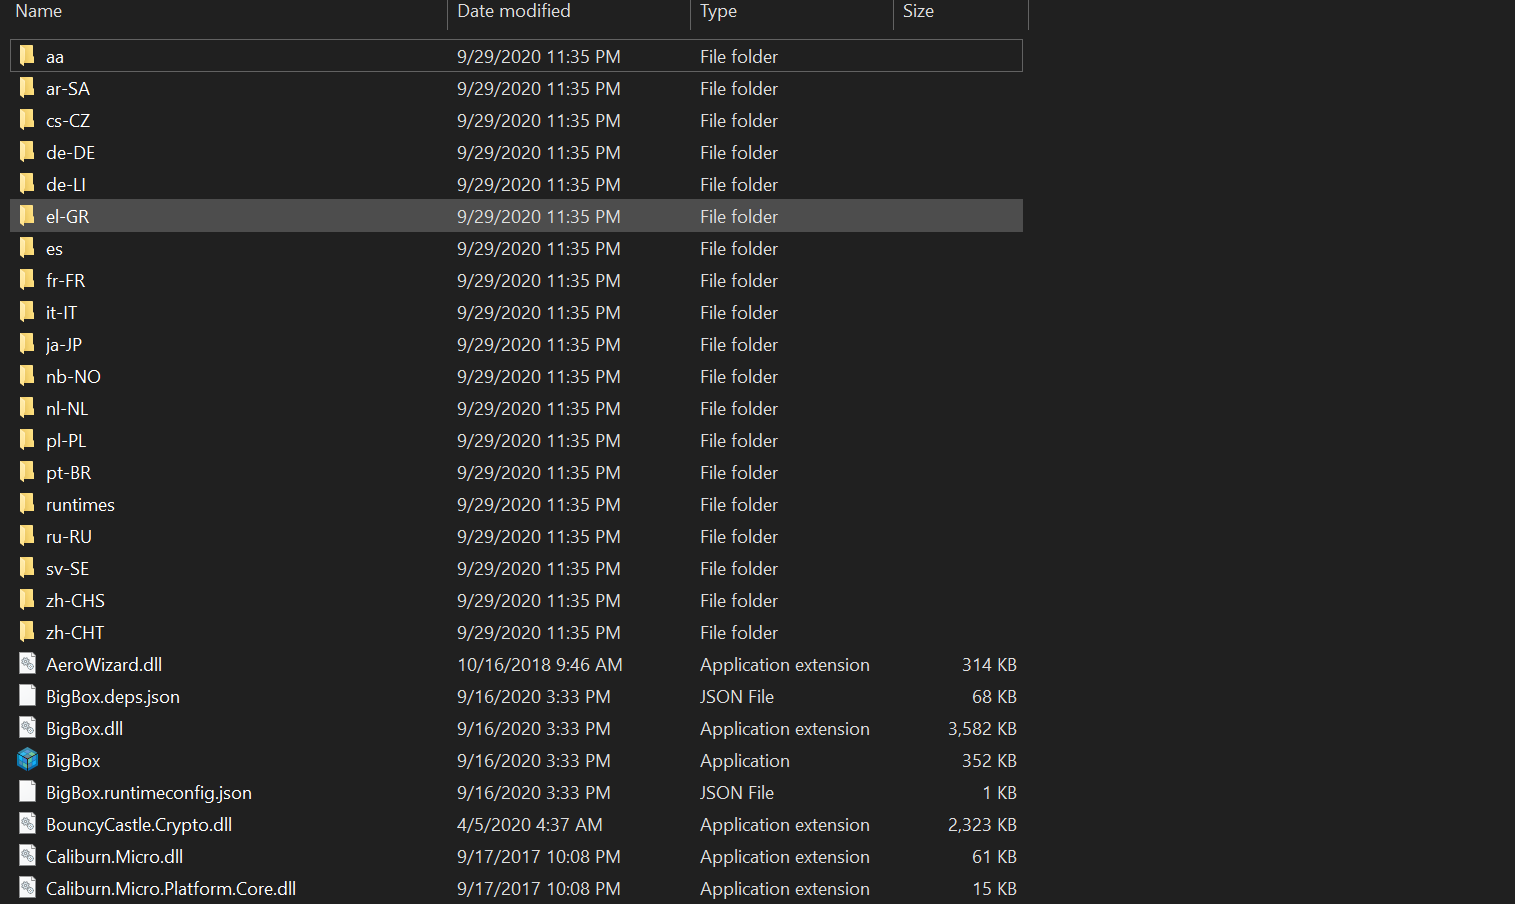Click the BouncyCastle.Crypto.dll file icon
1515x904 pixels.
coord(27,824)
